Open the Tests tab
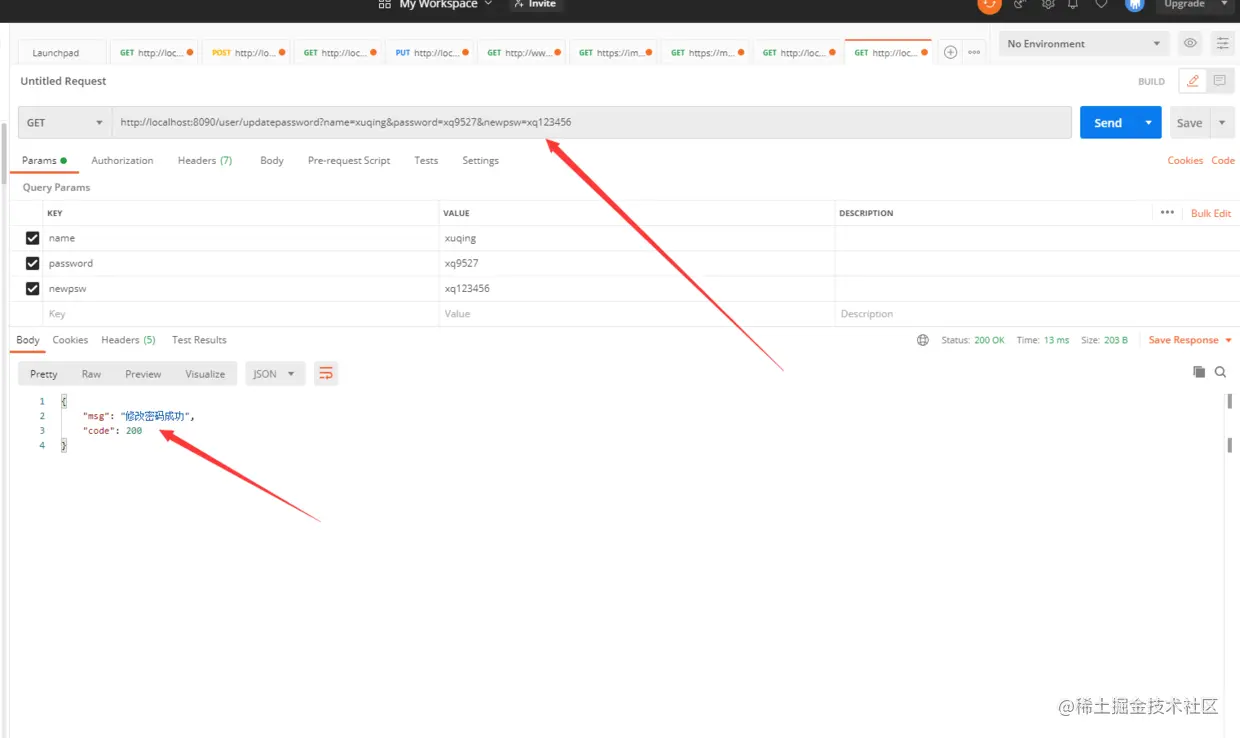 (426, 160)
